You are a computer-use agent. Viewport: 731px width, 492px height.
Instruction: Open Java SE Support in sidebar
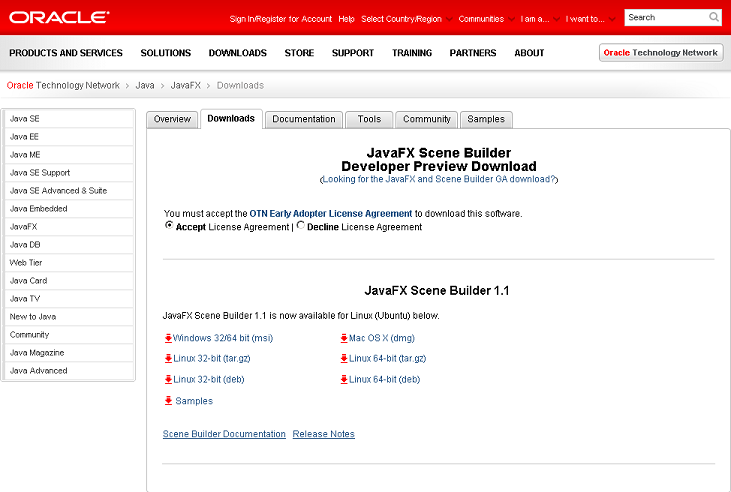[x=69, y=173]
